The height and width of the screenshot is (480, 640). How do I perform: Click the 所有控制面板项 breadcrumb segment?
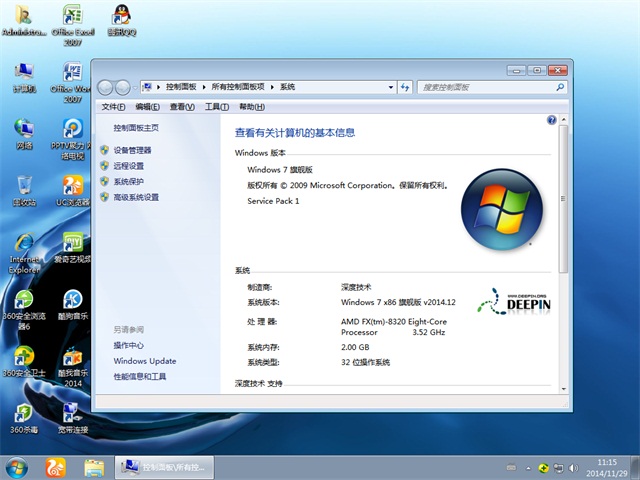(238, 87)
